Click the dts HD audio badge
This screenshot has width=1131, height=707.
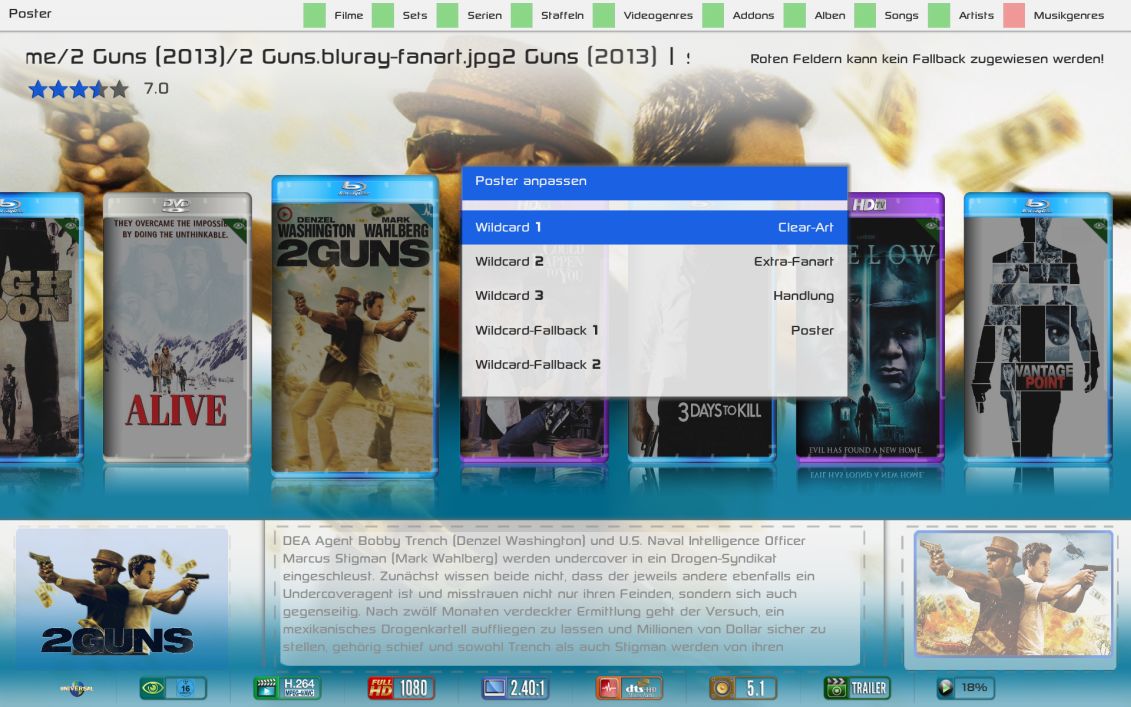point(629,688)
